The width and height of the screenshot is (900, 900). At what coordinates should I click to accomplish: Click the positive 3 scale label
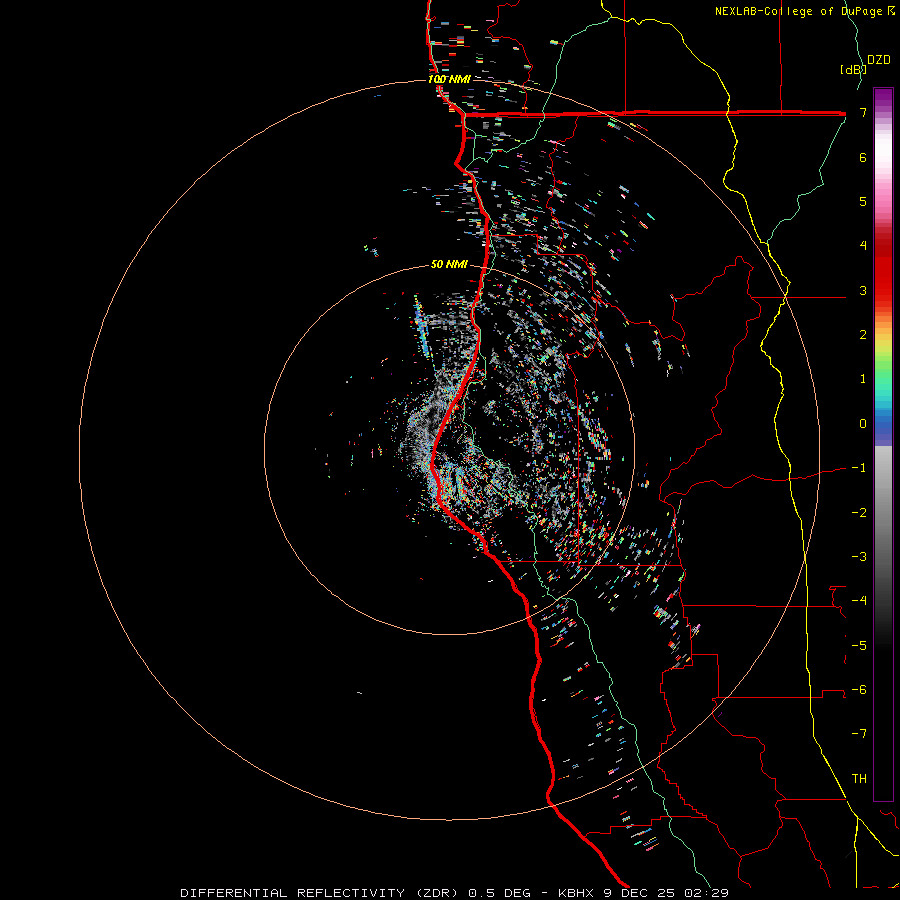click(x=863, y=290)
